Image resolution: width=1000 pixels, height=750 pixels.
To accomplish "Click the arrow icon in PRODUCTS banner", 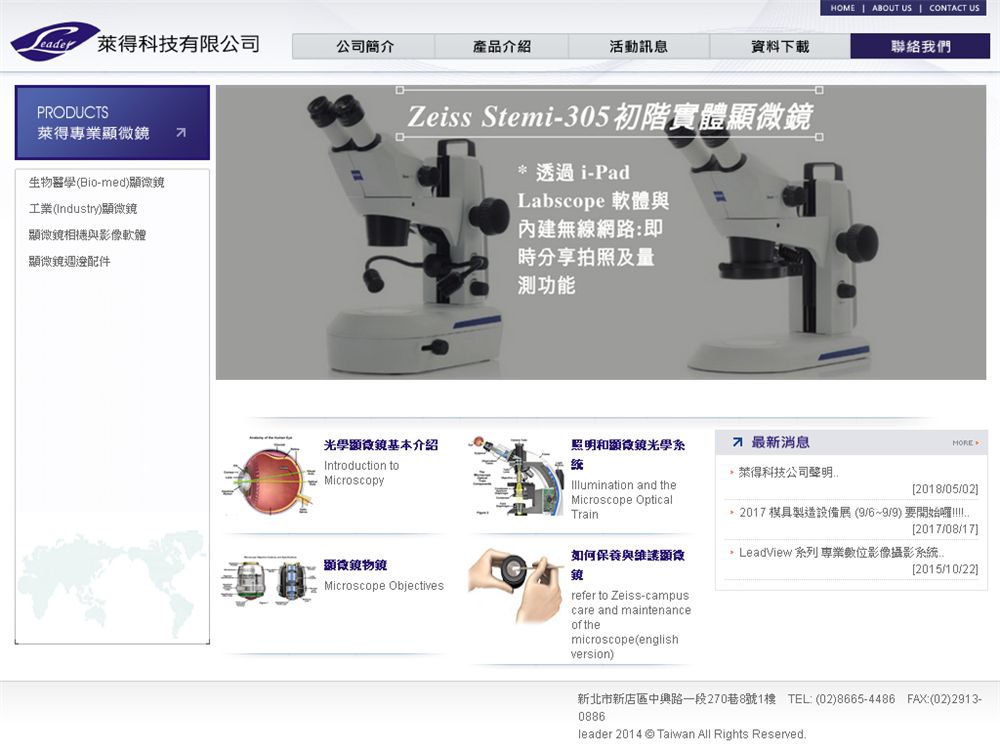I will pos(180,133).
